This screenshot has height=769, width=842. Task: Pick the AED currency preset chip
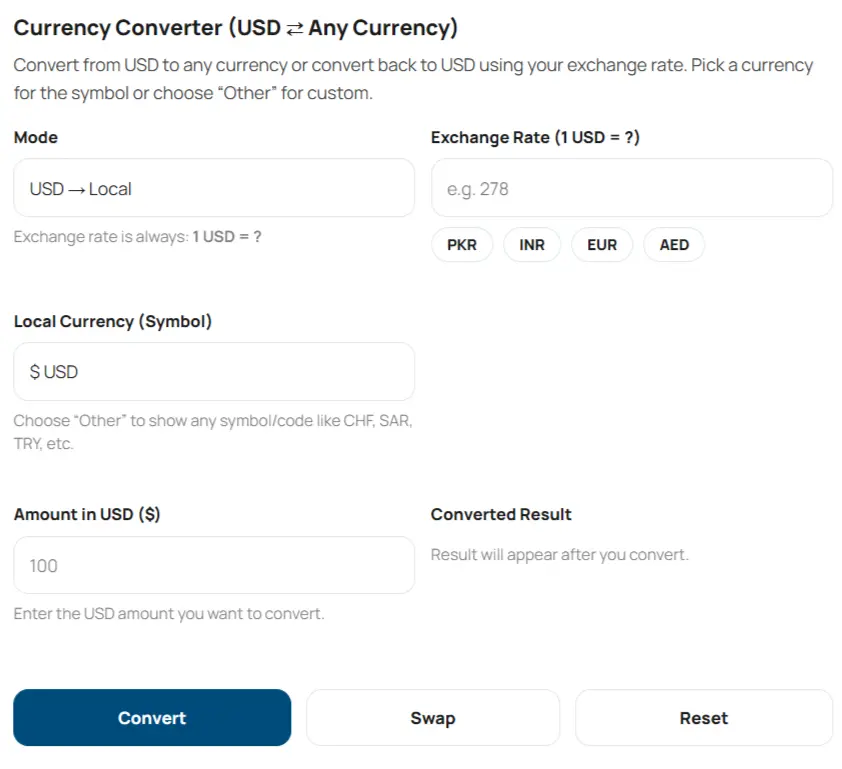(673, 244)
